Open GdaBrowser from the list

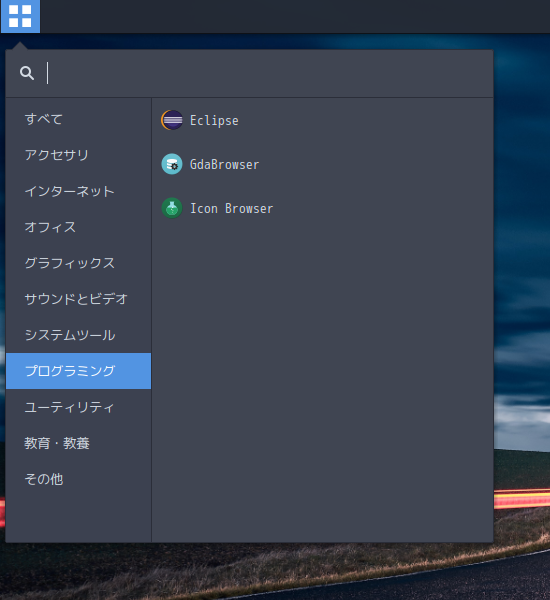click(x=322, y=164)
